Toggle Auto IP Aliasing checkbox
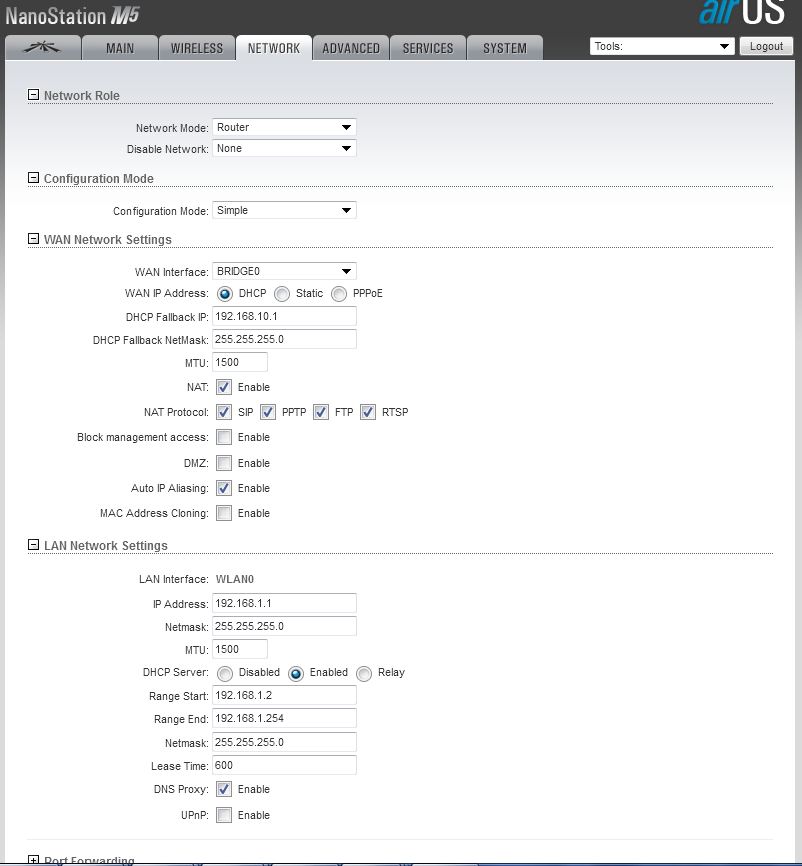Screen dimensions: 802x866 (x=224, y=488)
